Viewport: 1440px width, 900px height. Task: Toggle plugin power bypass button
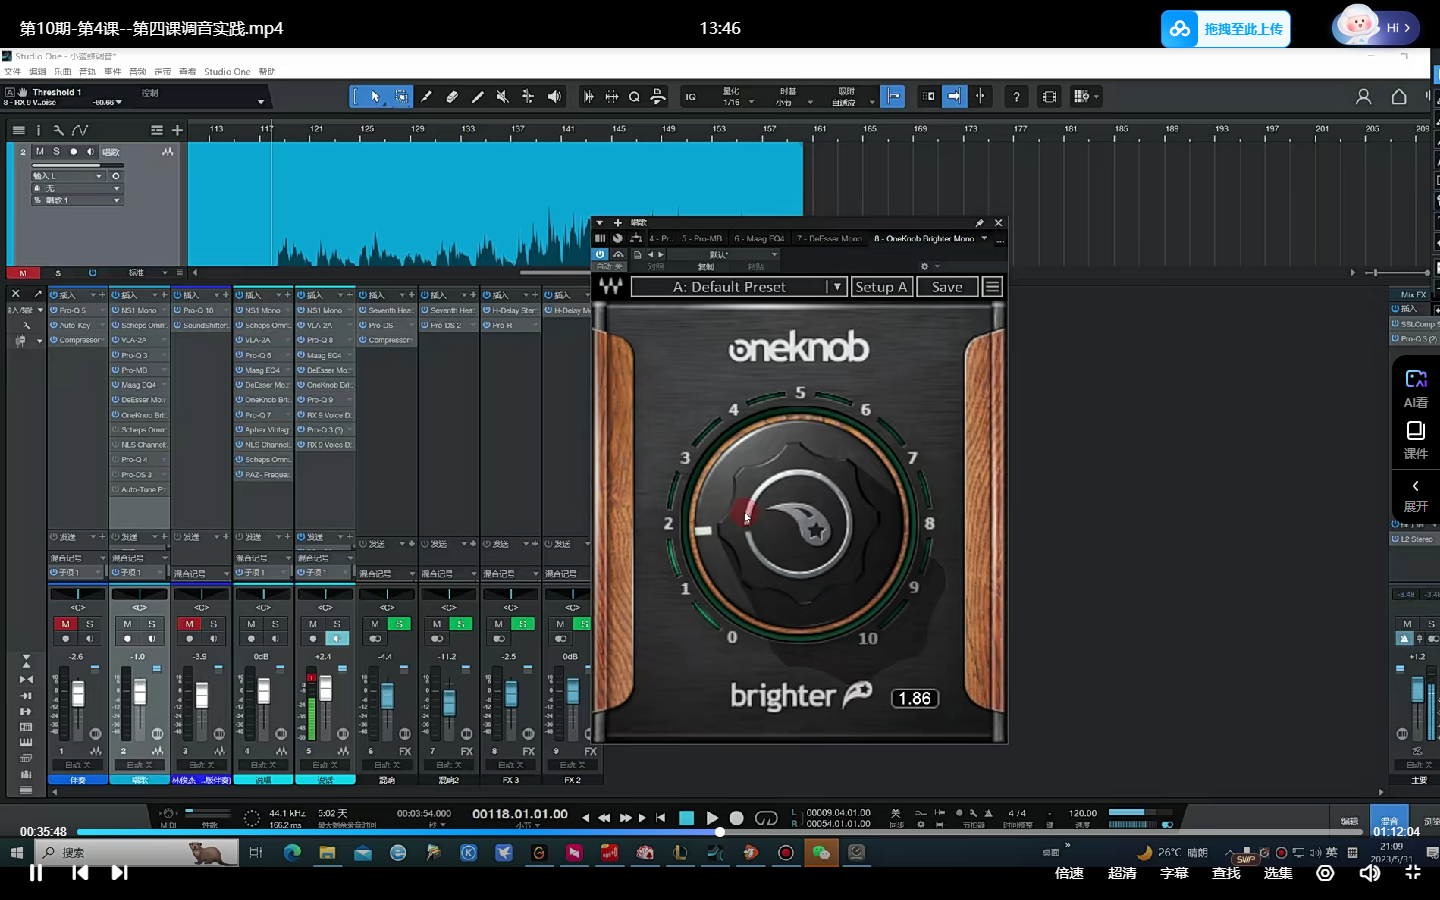click(600, 254)
